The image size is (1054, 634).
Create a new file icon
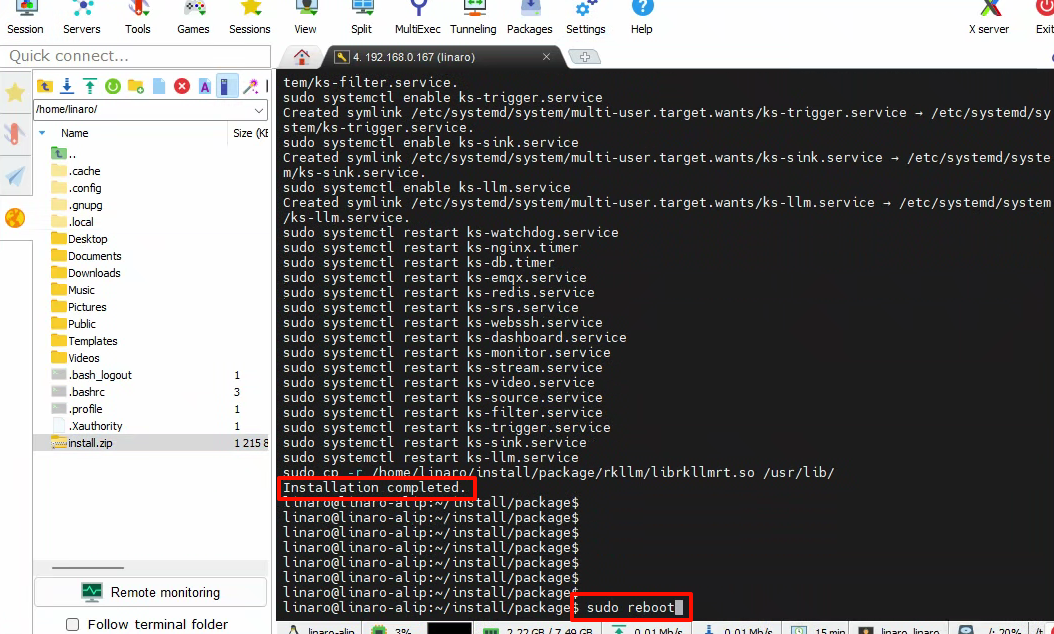(x=159, y=86)
